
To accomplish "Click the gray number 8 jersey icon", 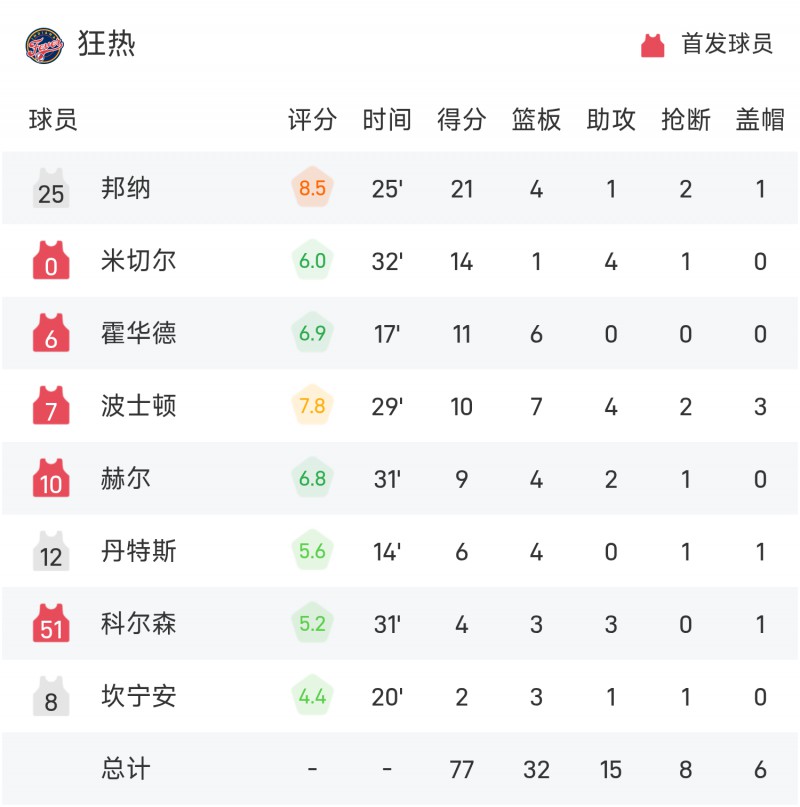I will (x=51, y=696).
